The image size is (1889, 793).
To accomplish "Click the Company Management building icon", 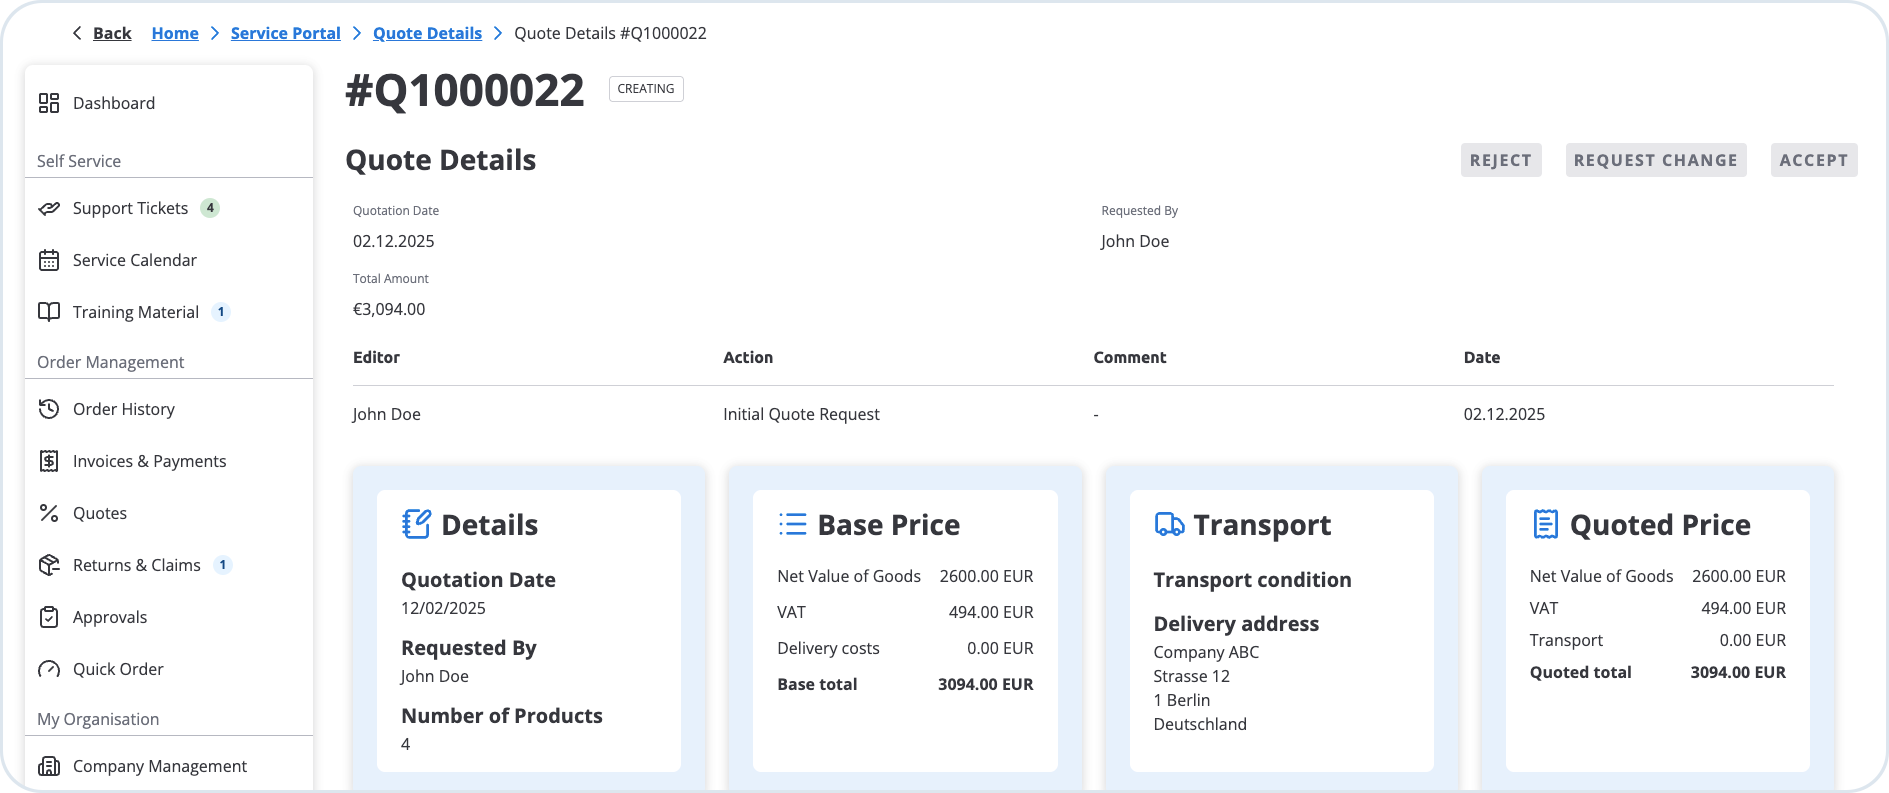I will pyautogui.click(x=49, y=766).
